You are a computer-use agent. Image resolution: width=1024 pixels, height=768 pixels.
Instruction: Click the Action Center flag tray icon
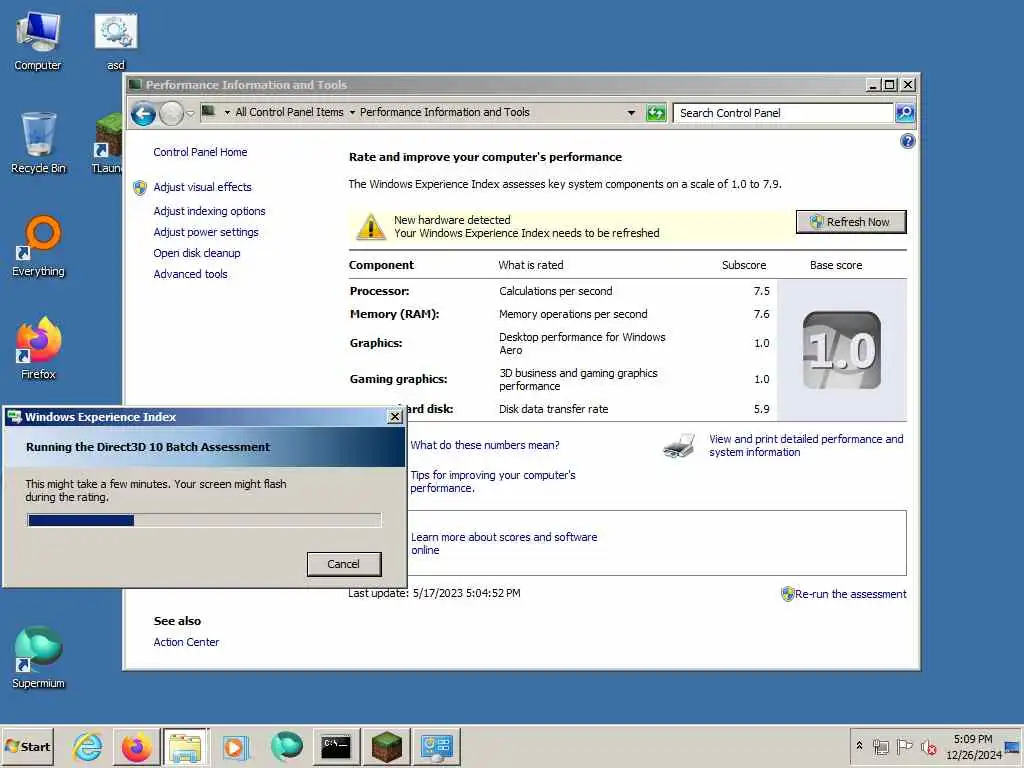[x=904, y=746]
